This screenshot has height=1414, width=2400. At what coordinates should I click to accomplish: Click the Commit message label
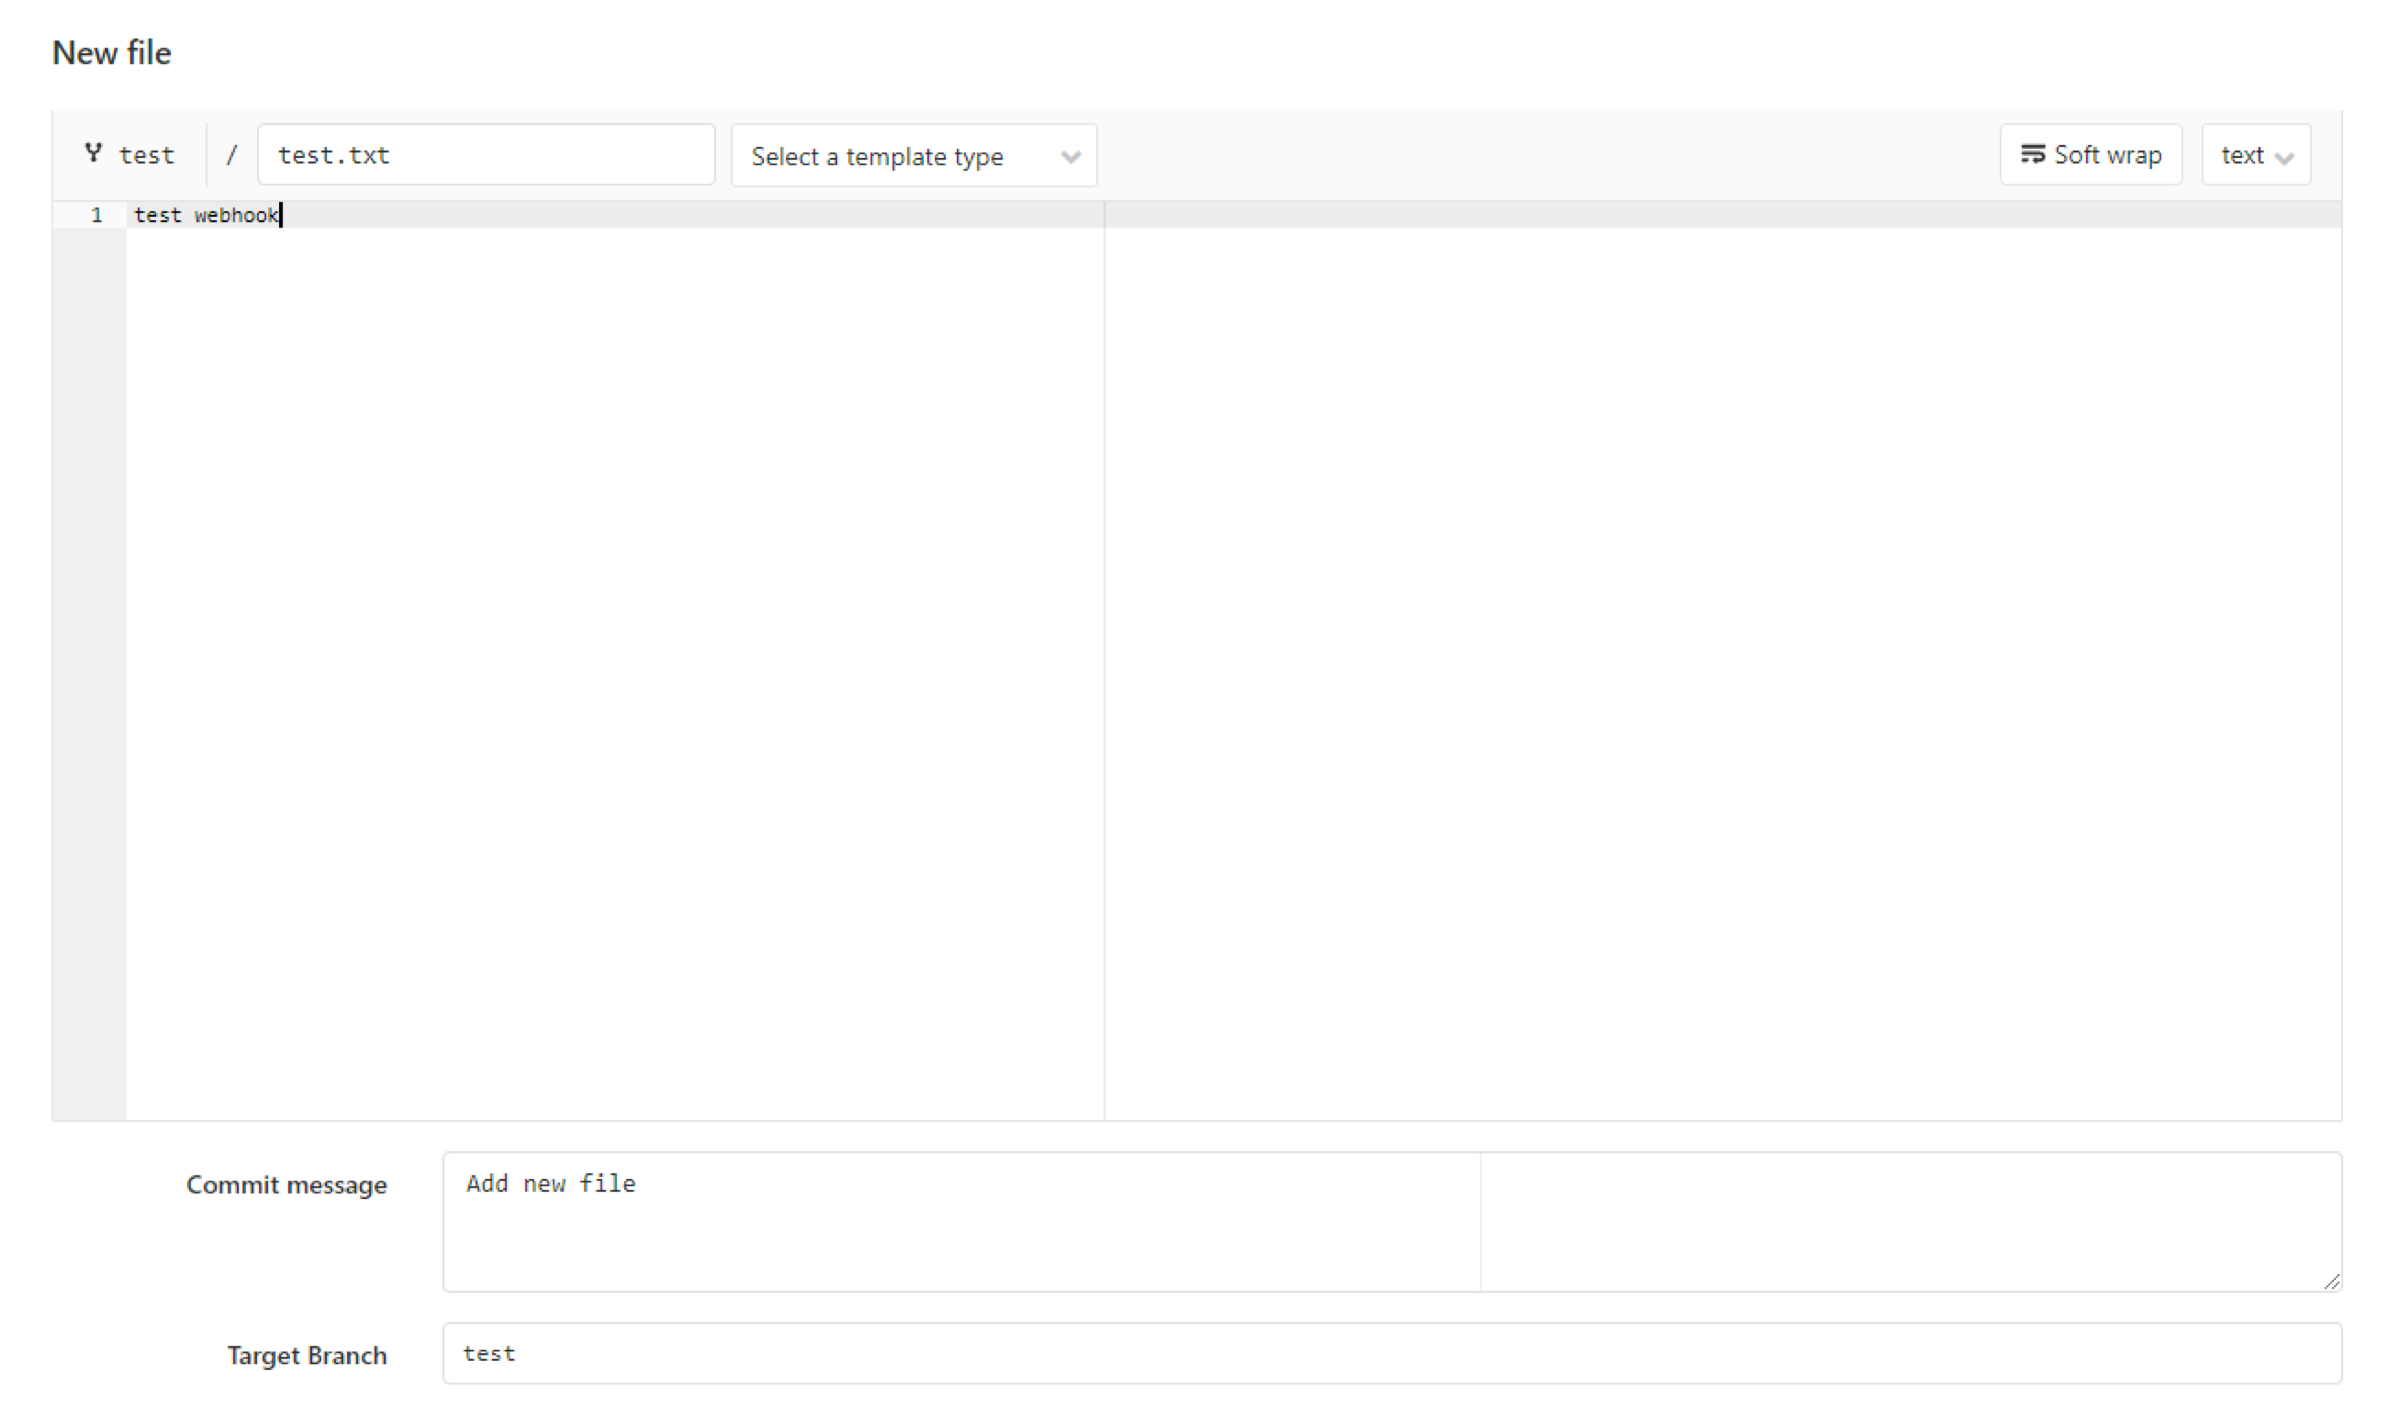[286, 1185]
